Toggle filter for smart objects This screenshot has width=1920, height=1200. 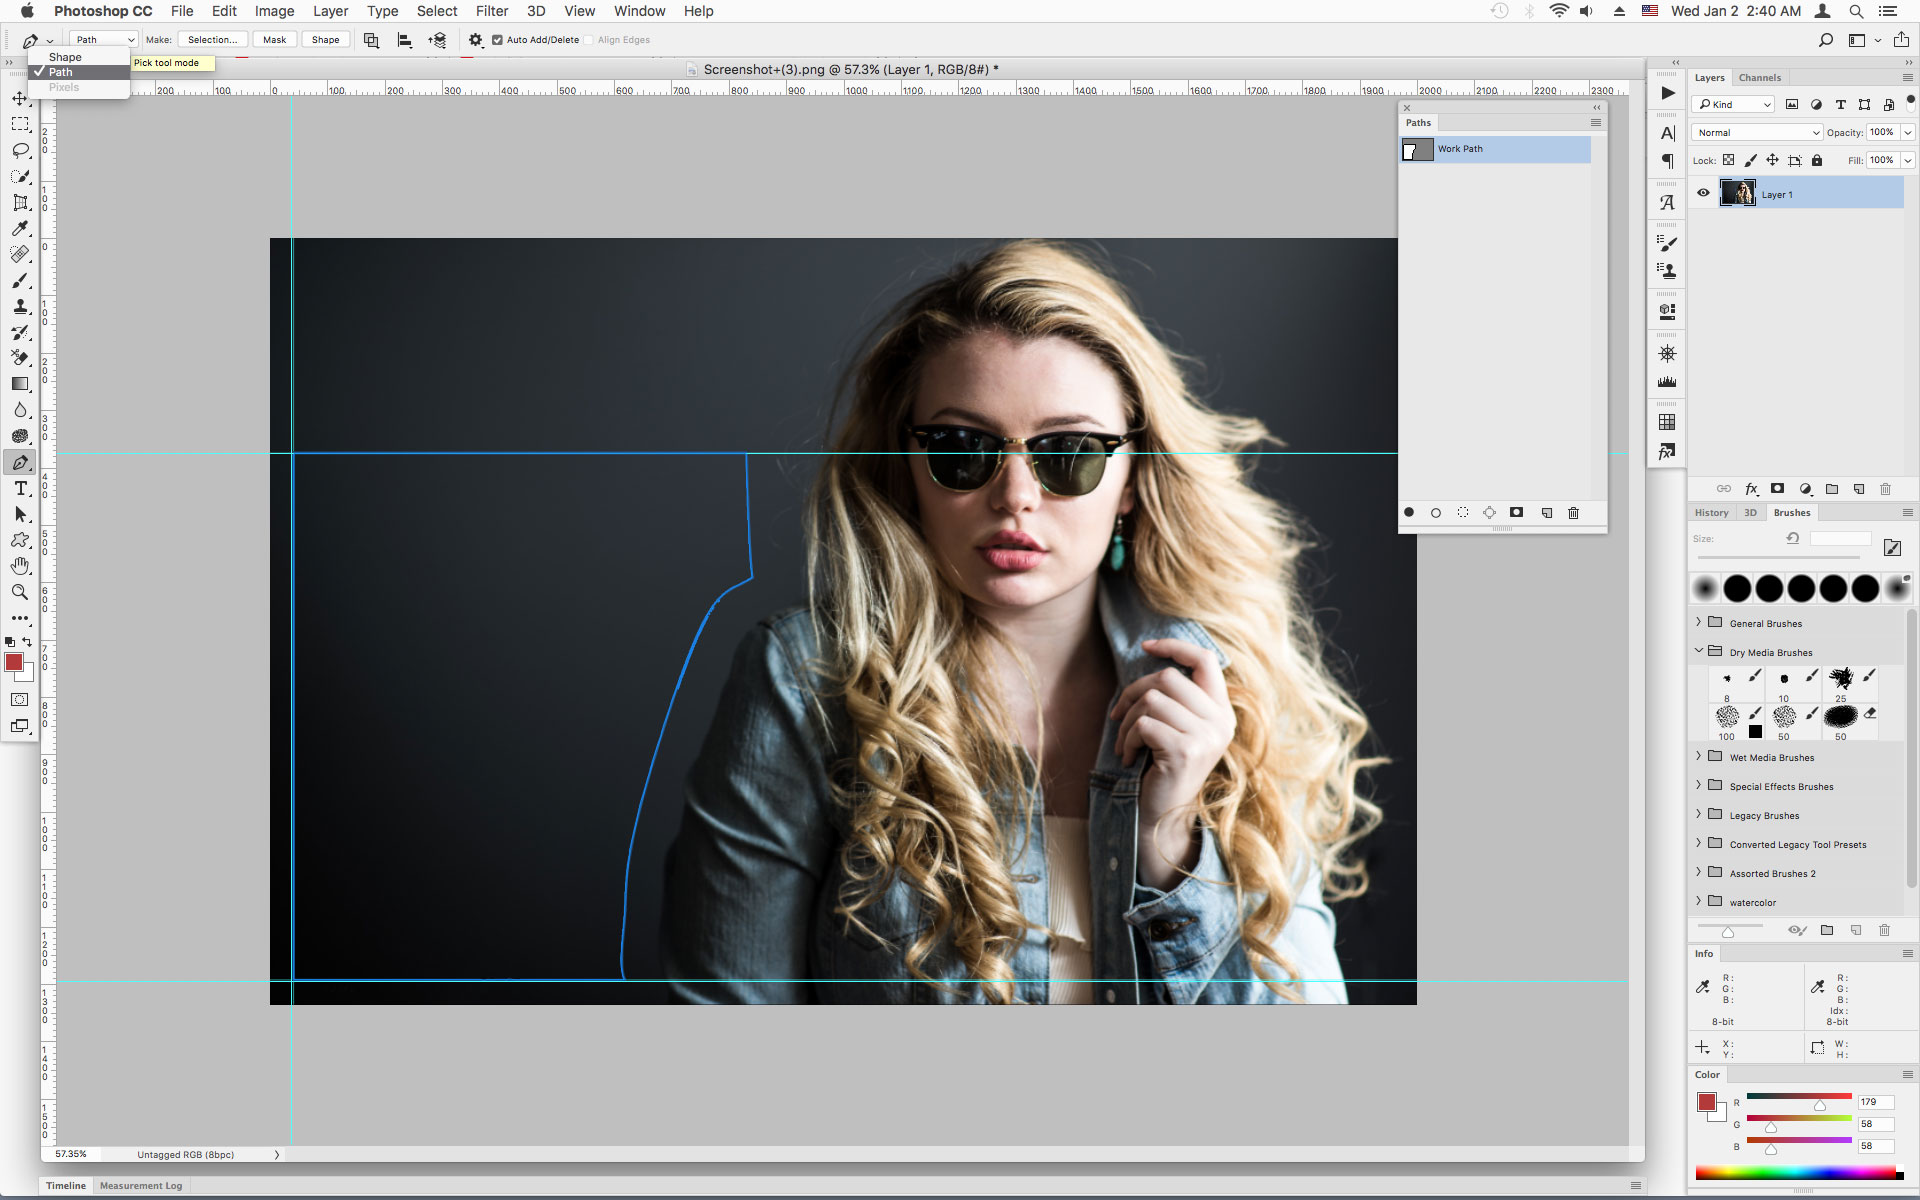[1888, 104]
